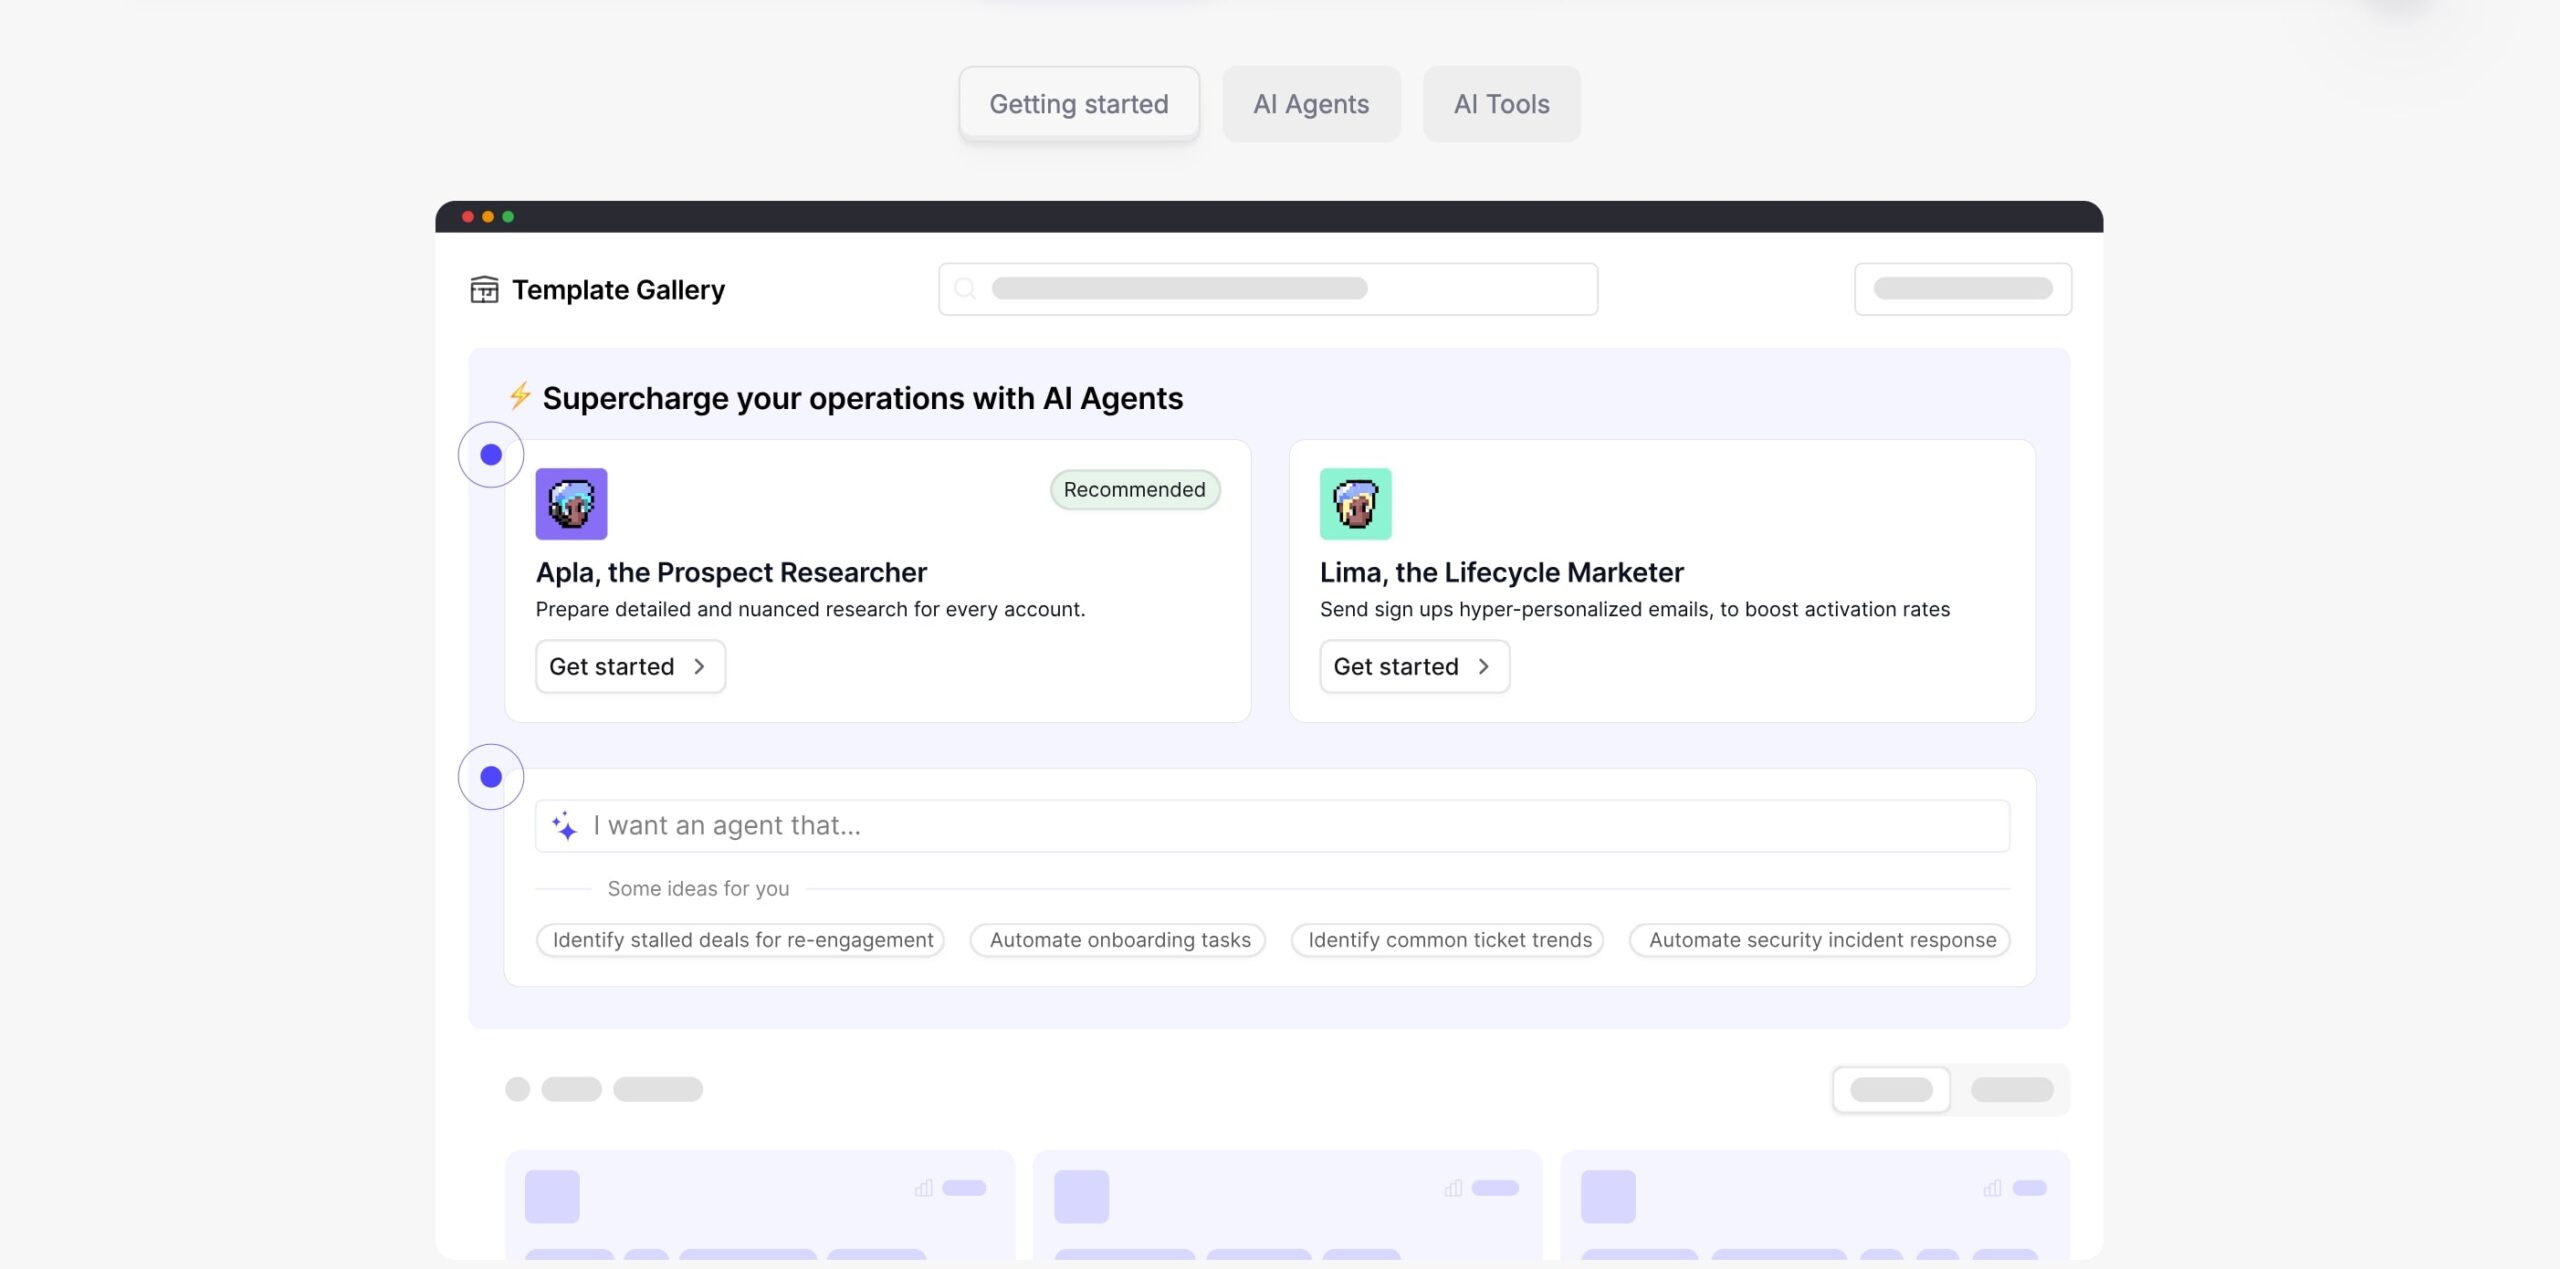Click blue hotspot dot beside Apla card
Image resolution: width=2560 pixels, height=1269 pixels.
(x=491, y=455)
